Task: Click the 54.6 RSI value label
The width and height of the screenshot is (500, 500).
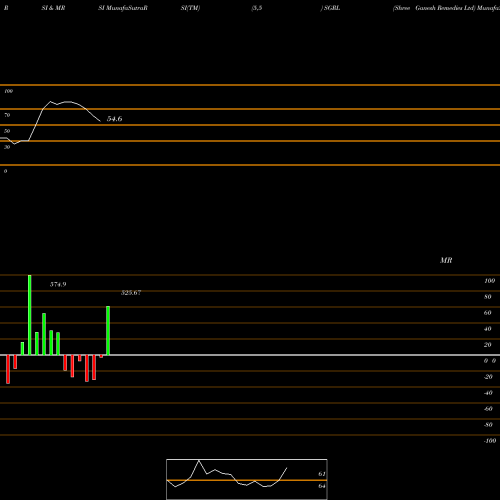Action: pos(114,119)
